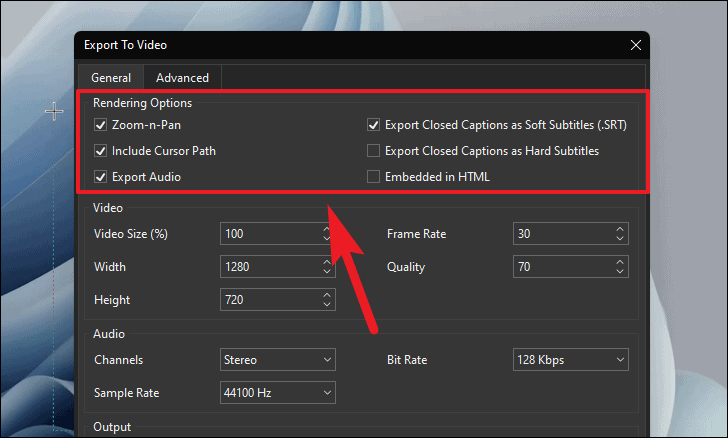Screen dimensions: 728x438
Task: Open the Channels Stereo dropdown
Action: tap(278, 360)
